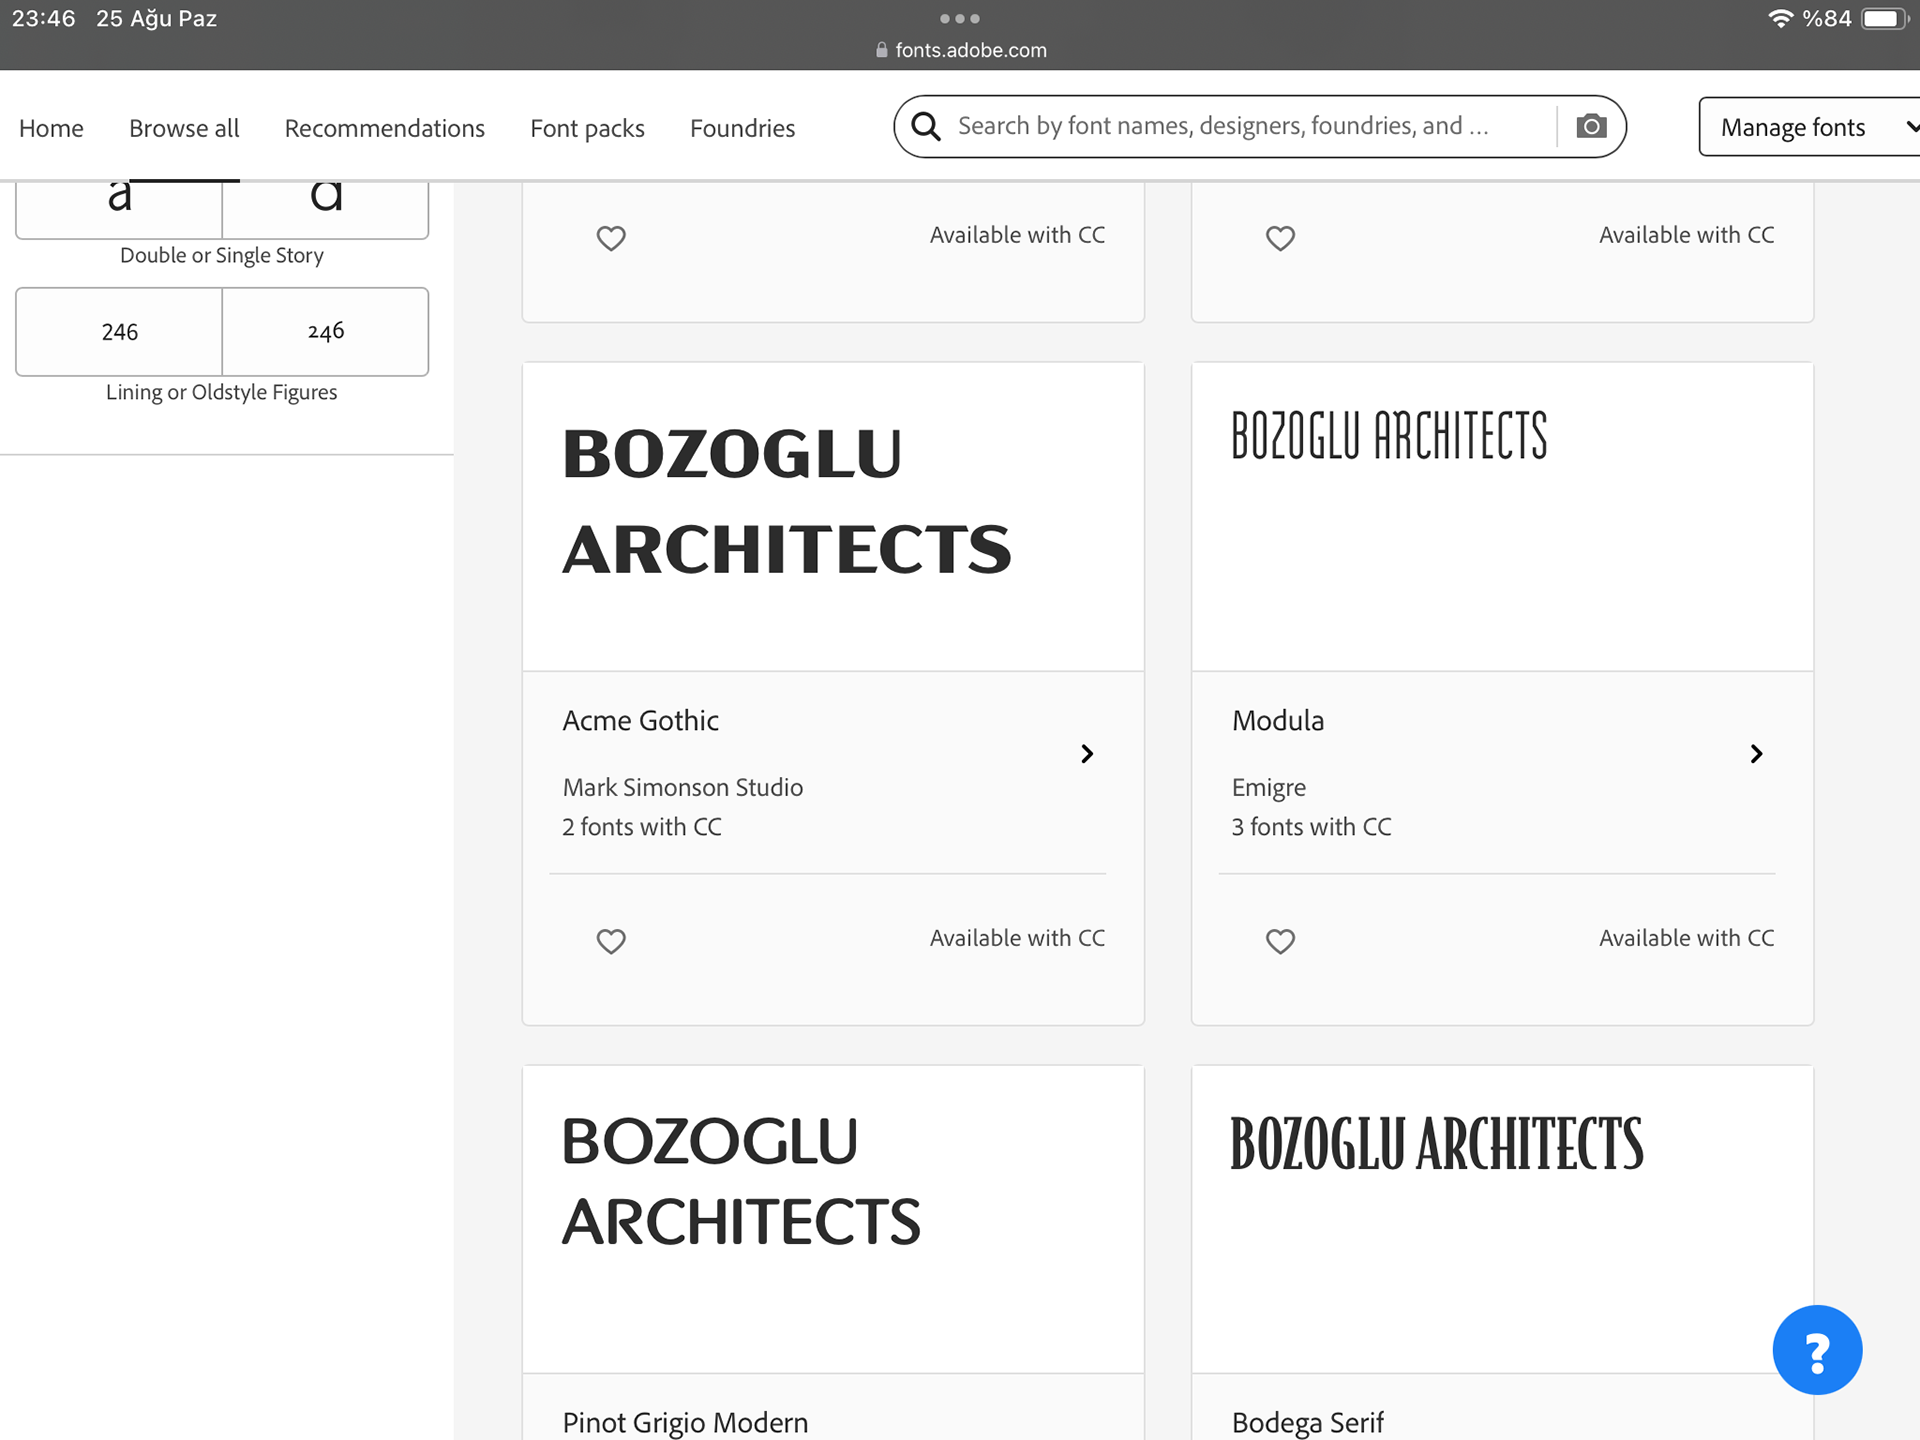The image size is (1920, 1440).
Task: Favorite Acme Gothic with heart icon
Action: (x=611, y=941)
